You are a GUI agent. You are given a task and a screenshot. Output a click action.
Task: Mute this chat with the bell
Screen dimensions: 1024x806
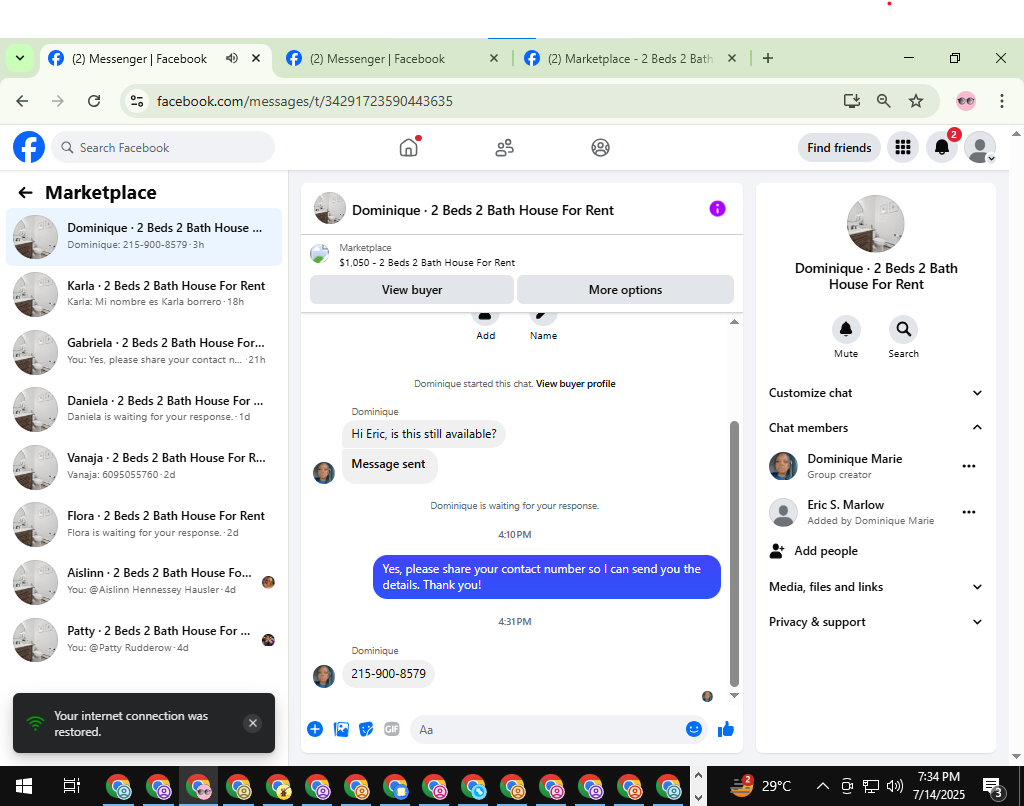pos(846,329)
